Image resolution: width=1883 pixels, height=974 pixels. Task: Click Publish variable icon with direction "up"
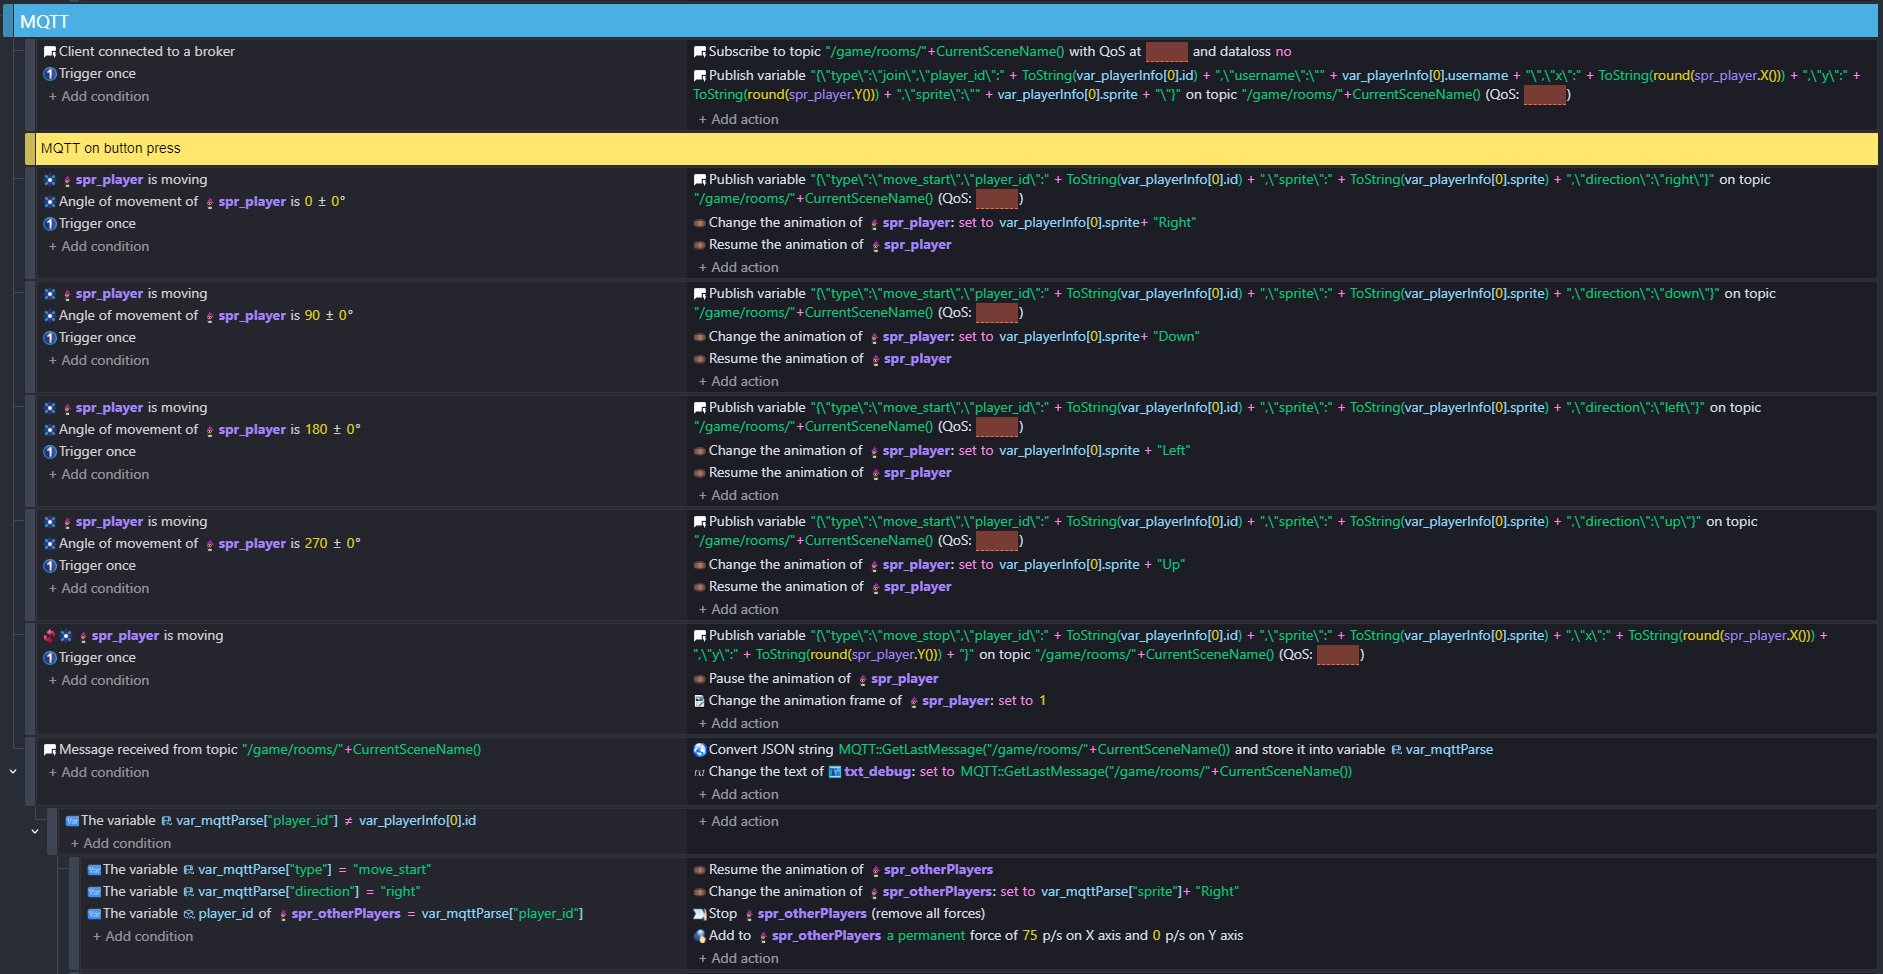[700, 522]
